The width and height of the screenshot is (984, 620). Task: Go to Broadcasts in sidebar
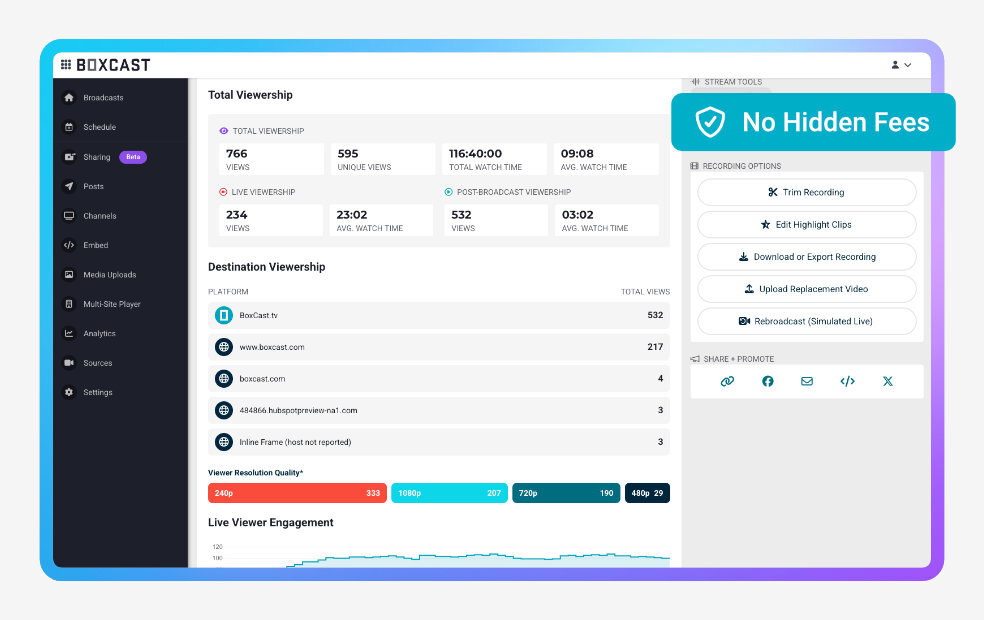103,97
